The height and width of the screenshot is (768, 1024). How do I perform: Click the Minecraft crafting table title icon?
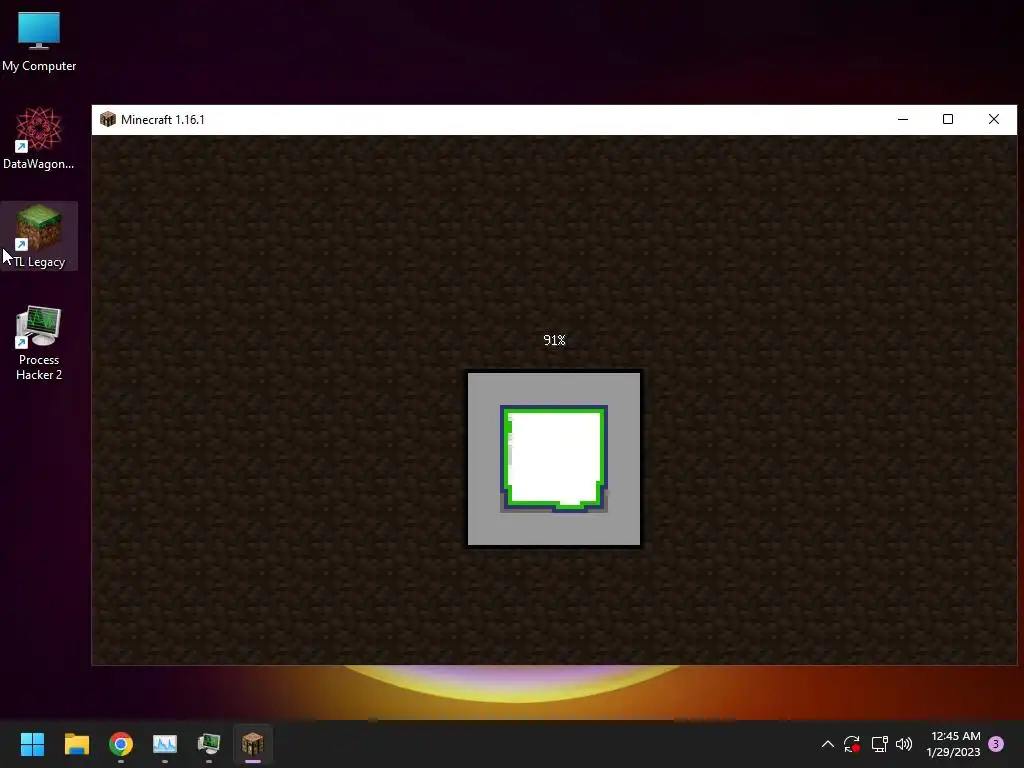coord(108,120)
